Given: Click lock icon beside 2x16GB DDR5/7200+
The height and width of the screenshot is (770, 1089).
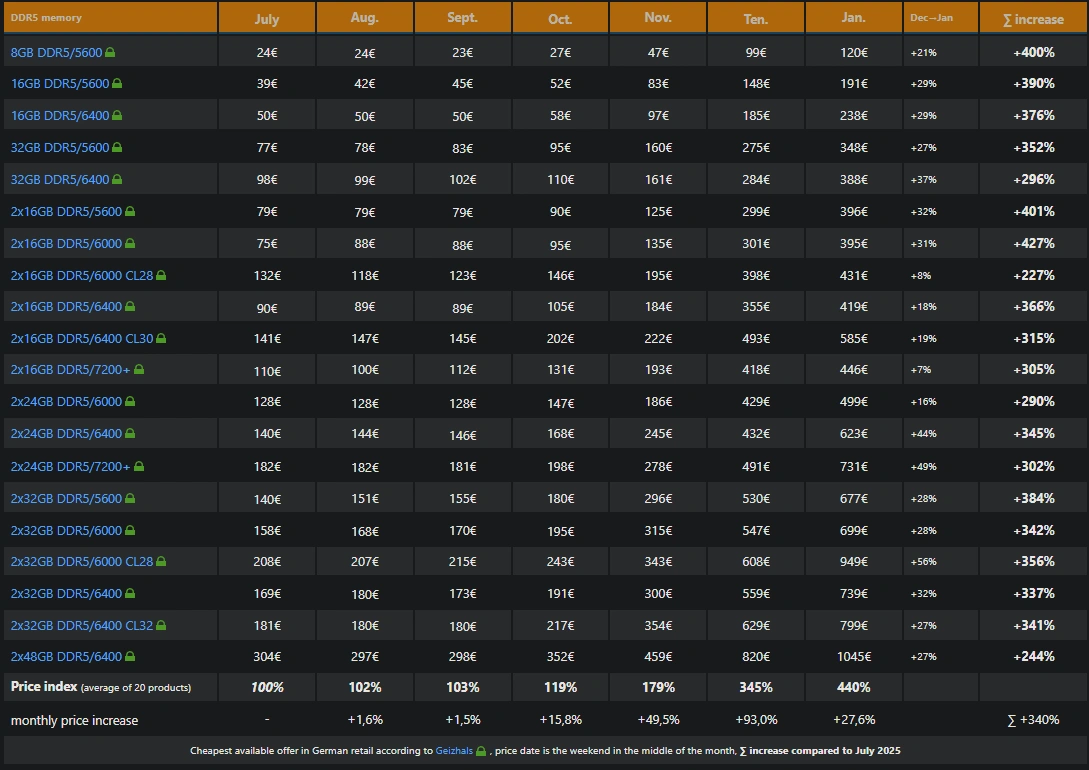Looking at the screenshot, I should (139, 370).
